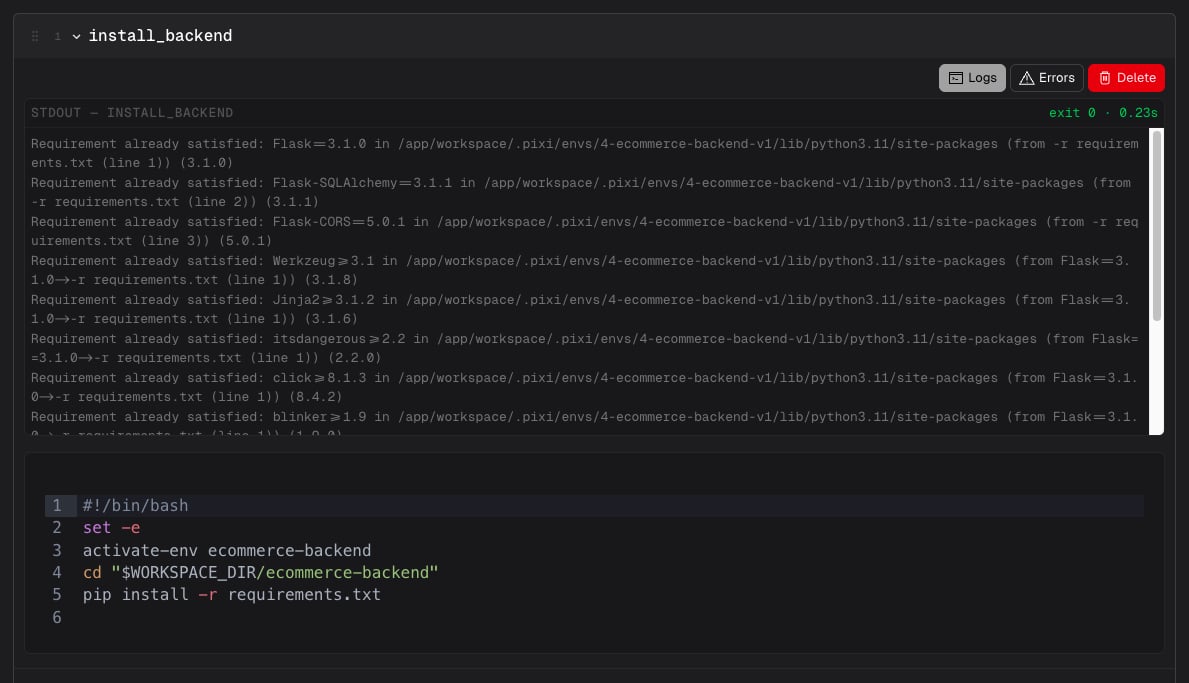Screen dimensions: 1189x683
Task: Click the Flask-SQLAlchemy==3.1.1 log line
Action: (581, 193)
